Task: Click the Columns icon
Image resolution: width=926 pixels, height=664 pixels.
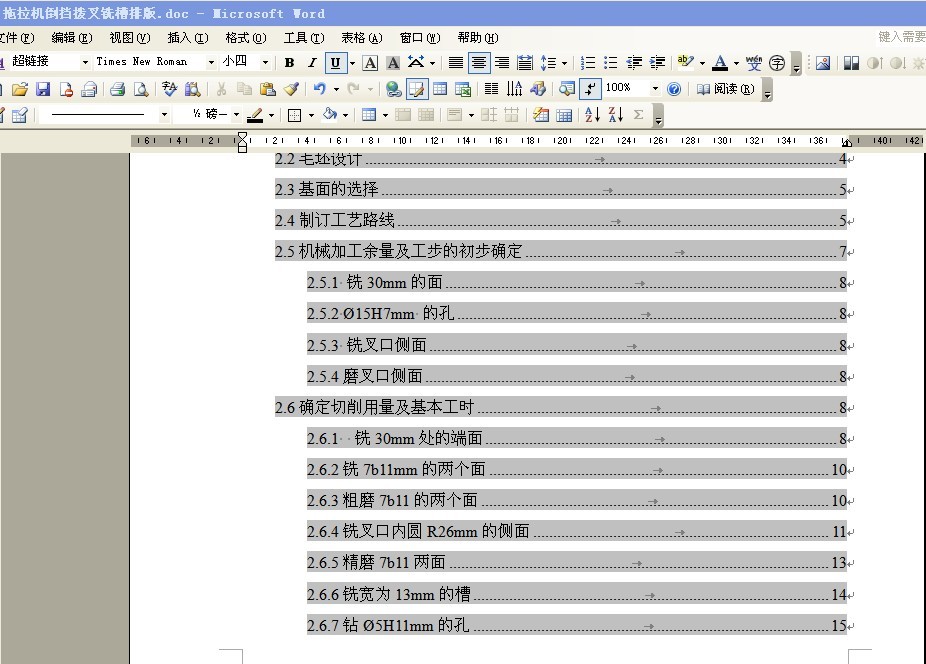Action: (x=491, y=89)
